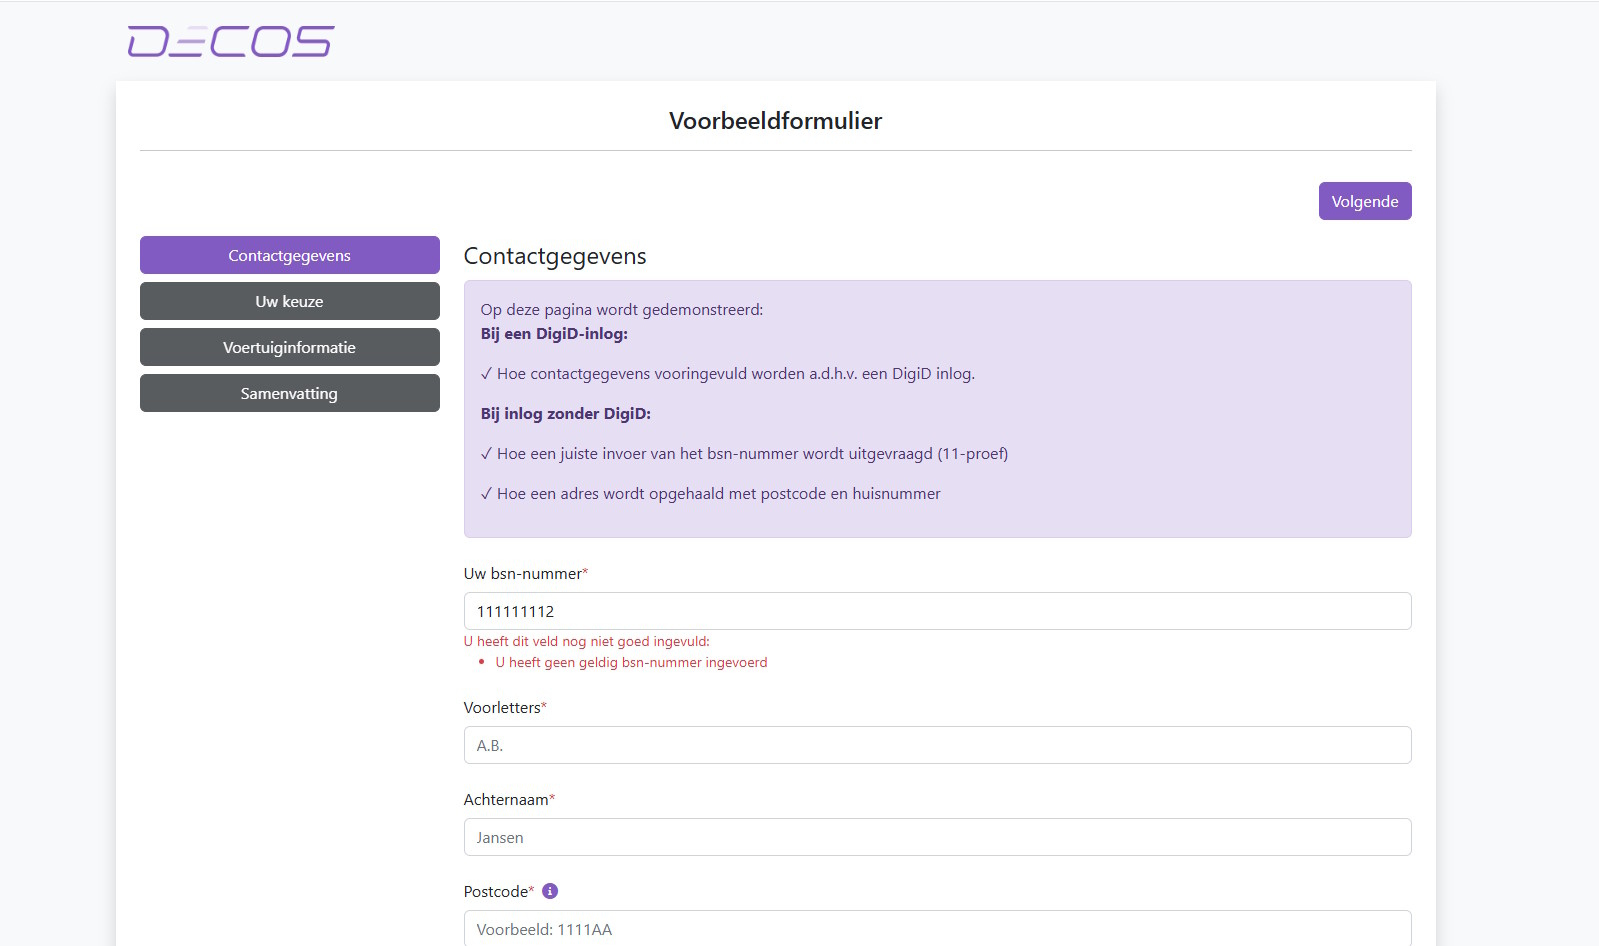Click the bold 'Bij inlog zonder DigiD' text
This screenshot has width=1599, height=946.
click(x=565, y=414)
